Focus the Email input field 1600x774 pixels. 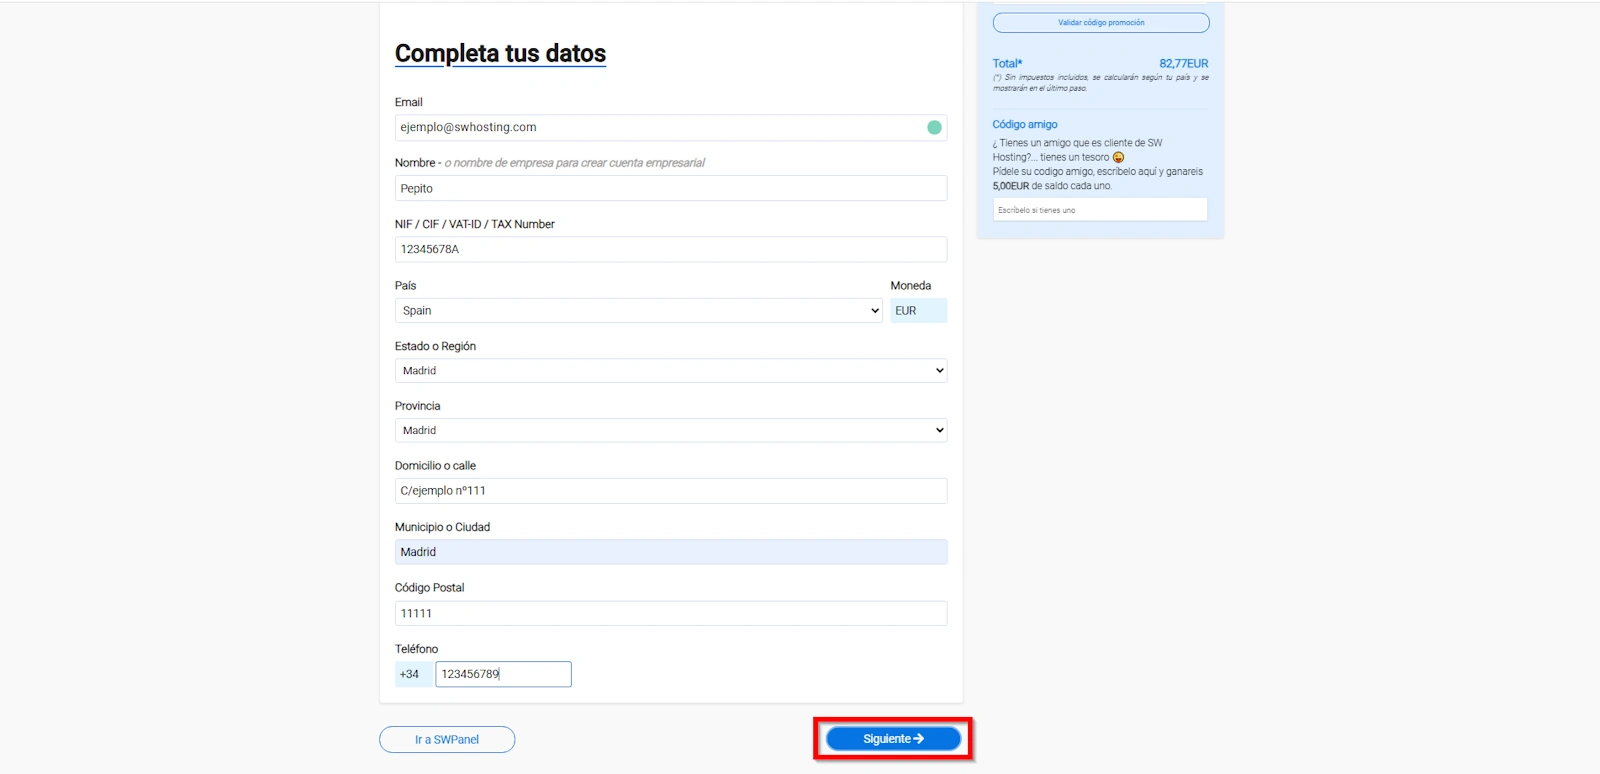pyautogui.click(x=660, y=127)
